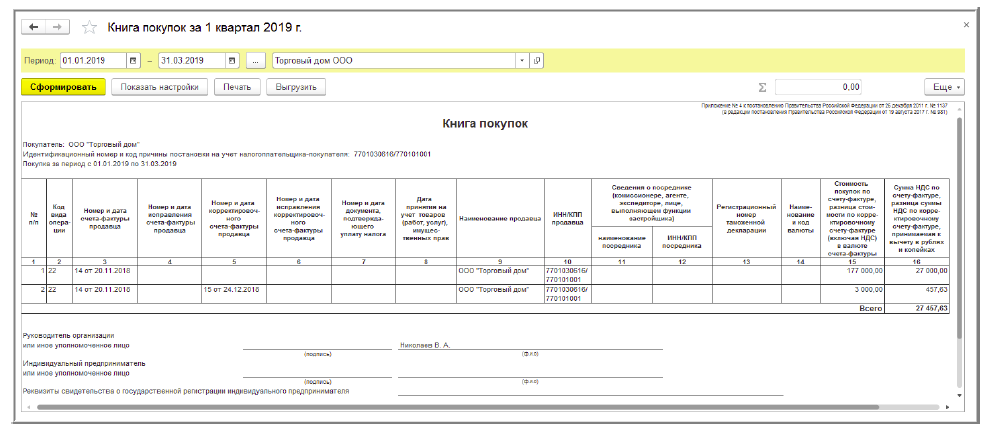The height and width of the screenshot is (429, 987).
Task: Click the forward navigation arrow
Action: coord(56,27)
